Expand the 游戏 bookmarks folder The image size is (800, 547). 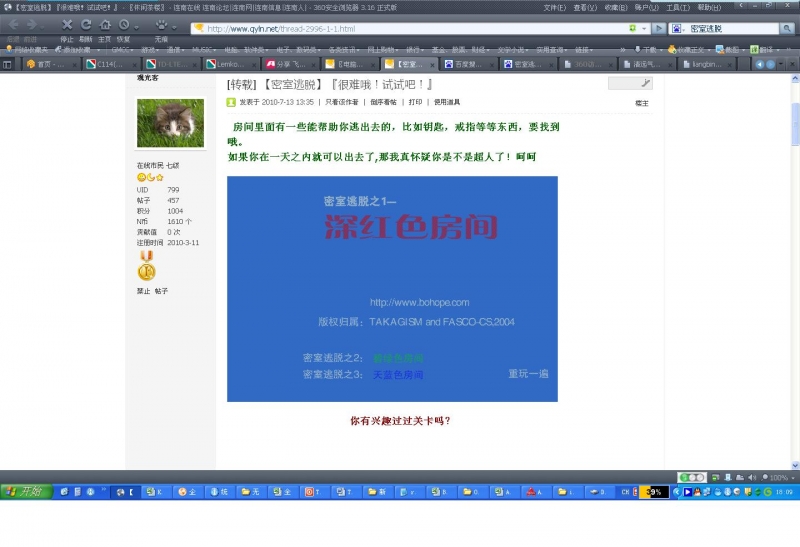point(149,49)
